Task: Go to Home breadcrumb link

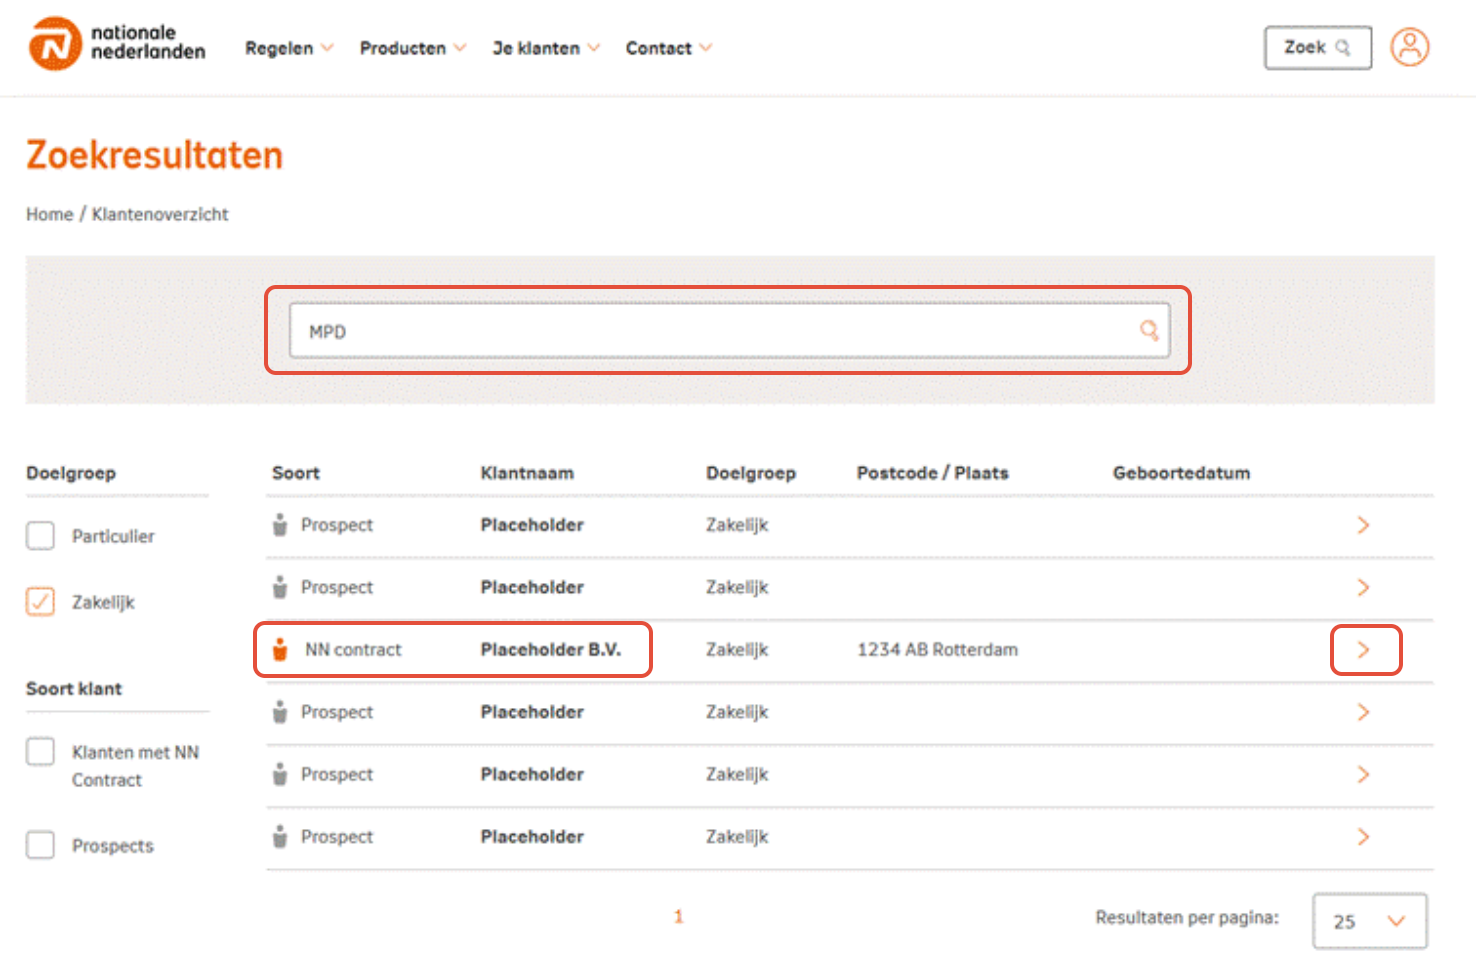Action: pyautogui.click(x=49, y=214)
